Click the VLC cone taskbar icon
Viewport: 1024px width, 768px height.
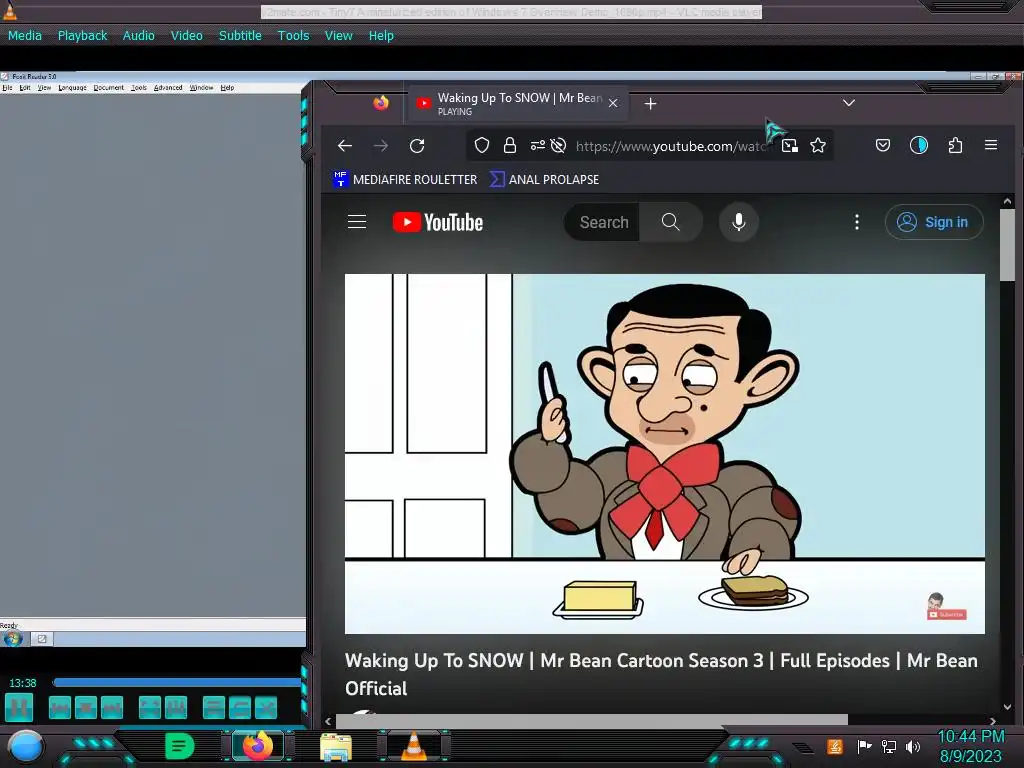(414, 746)
